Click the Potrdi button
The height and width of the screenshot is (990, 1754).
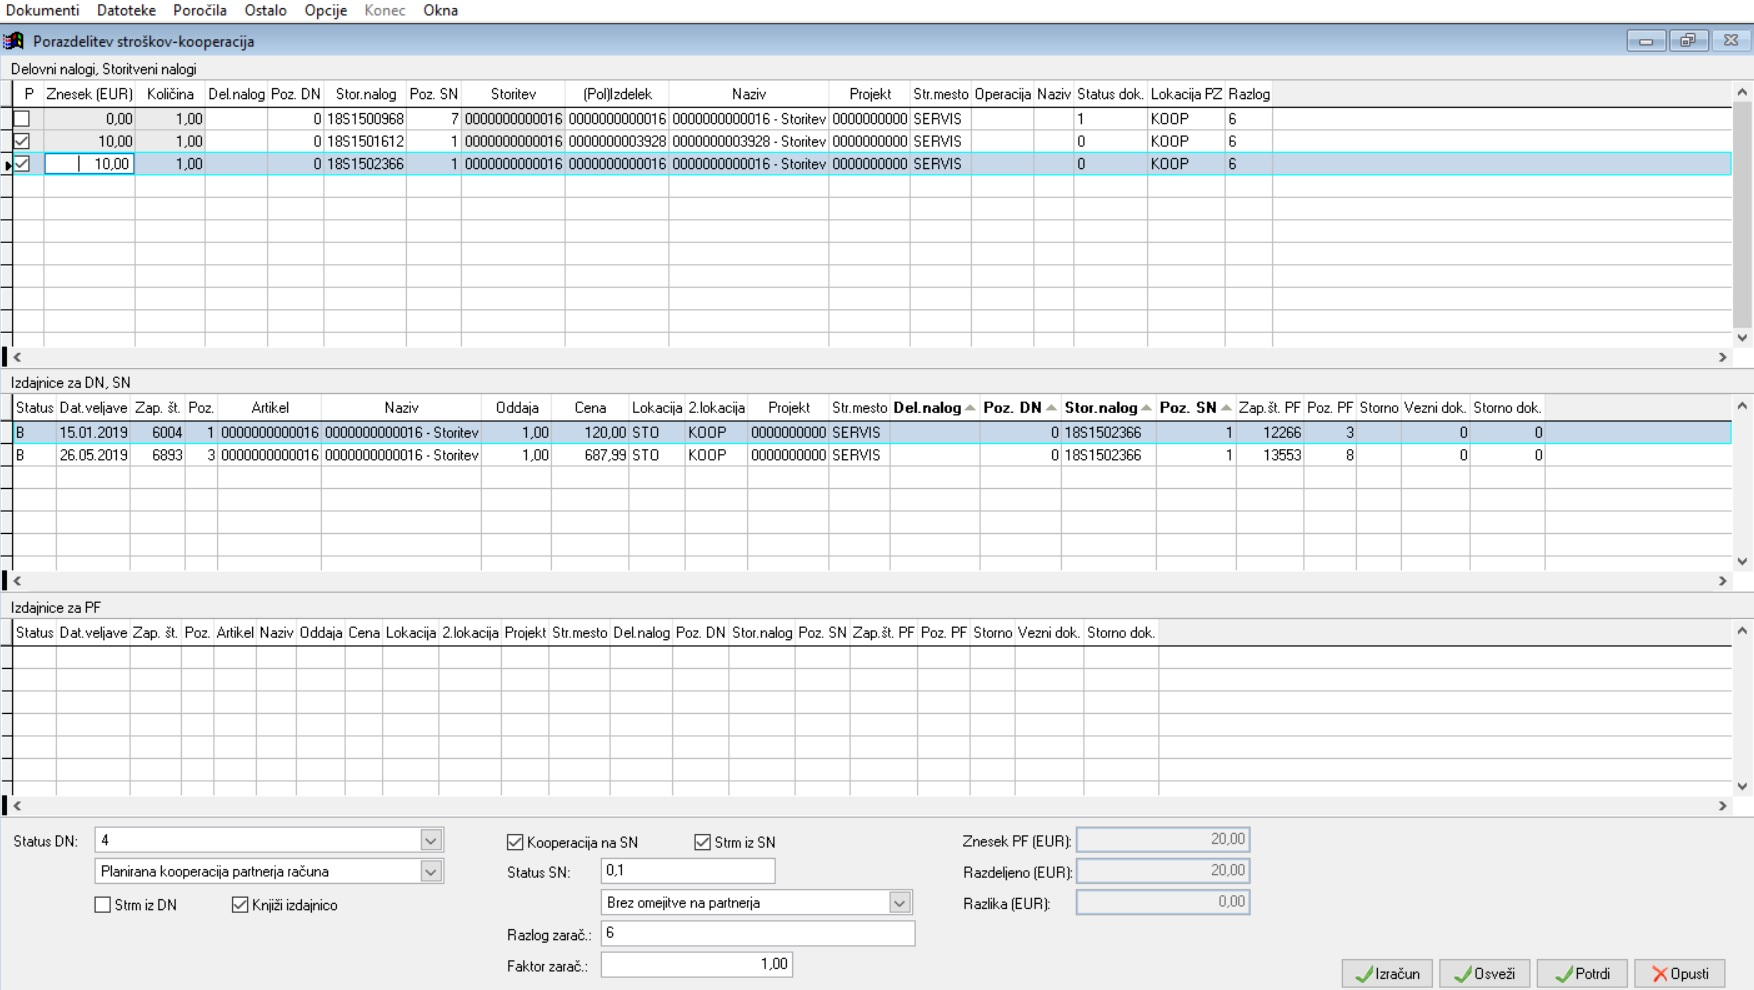tap(1583, 974)
